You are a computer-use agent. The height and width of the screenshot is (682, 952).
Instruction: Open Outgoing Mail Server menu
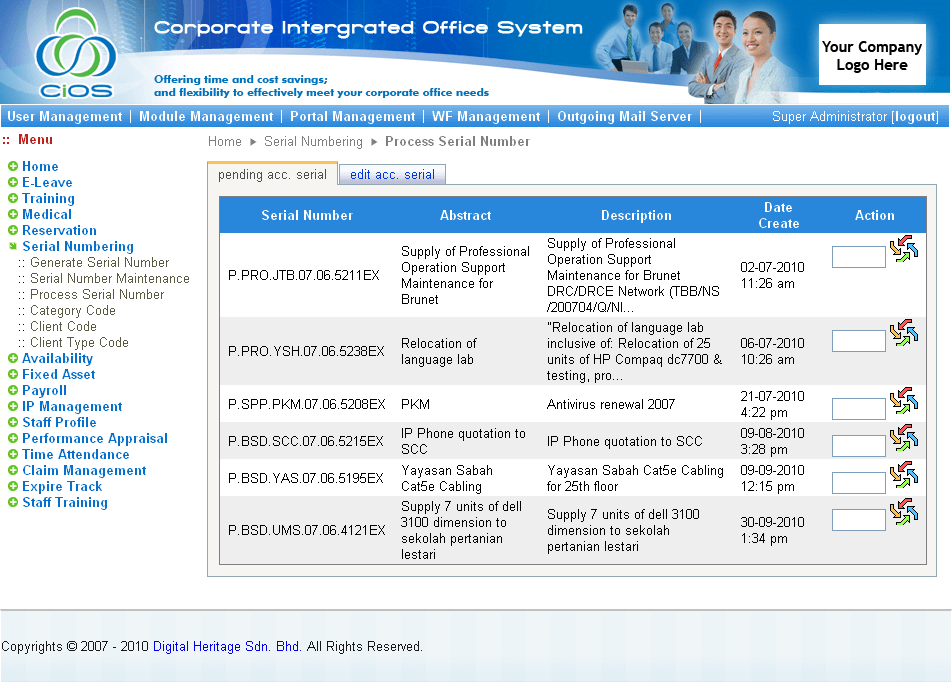click(x=624, y=117)
